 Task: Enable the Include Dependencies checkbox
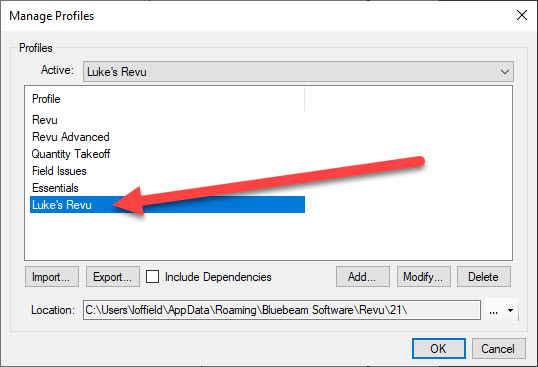pos(152,276)
